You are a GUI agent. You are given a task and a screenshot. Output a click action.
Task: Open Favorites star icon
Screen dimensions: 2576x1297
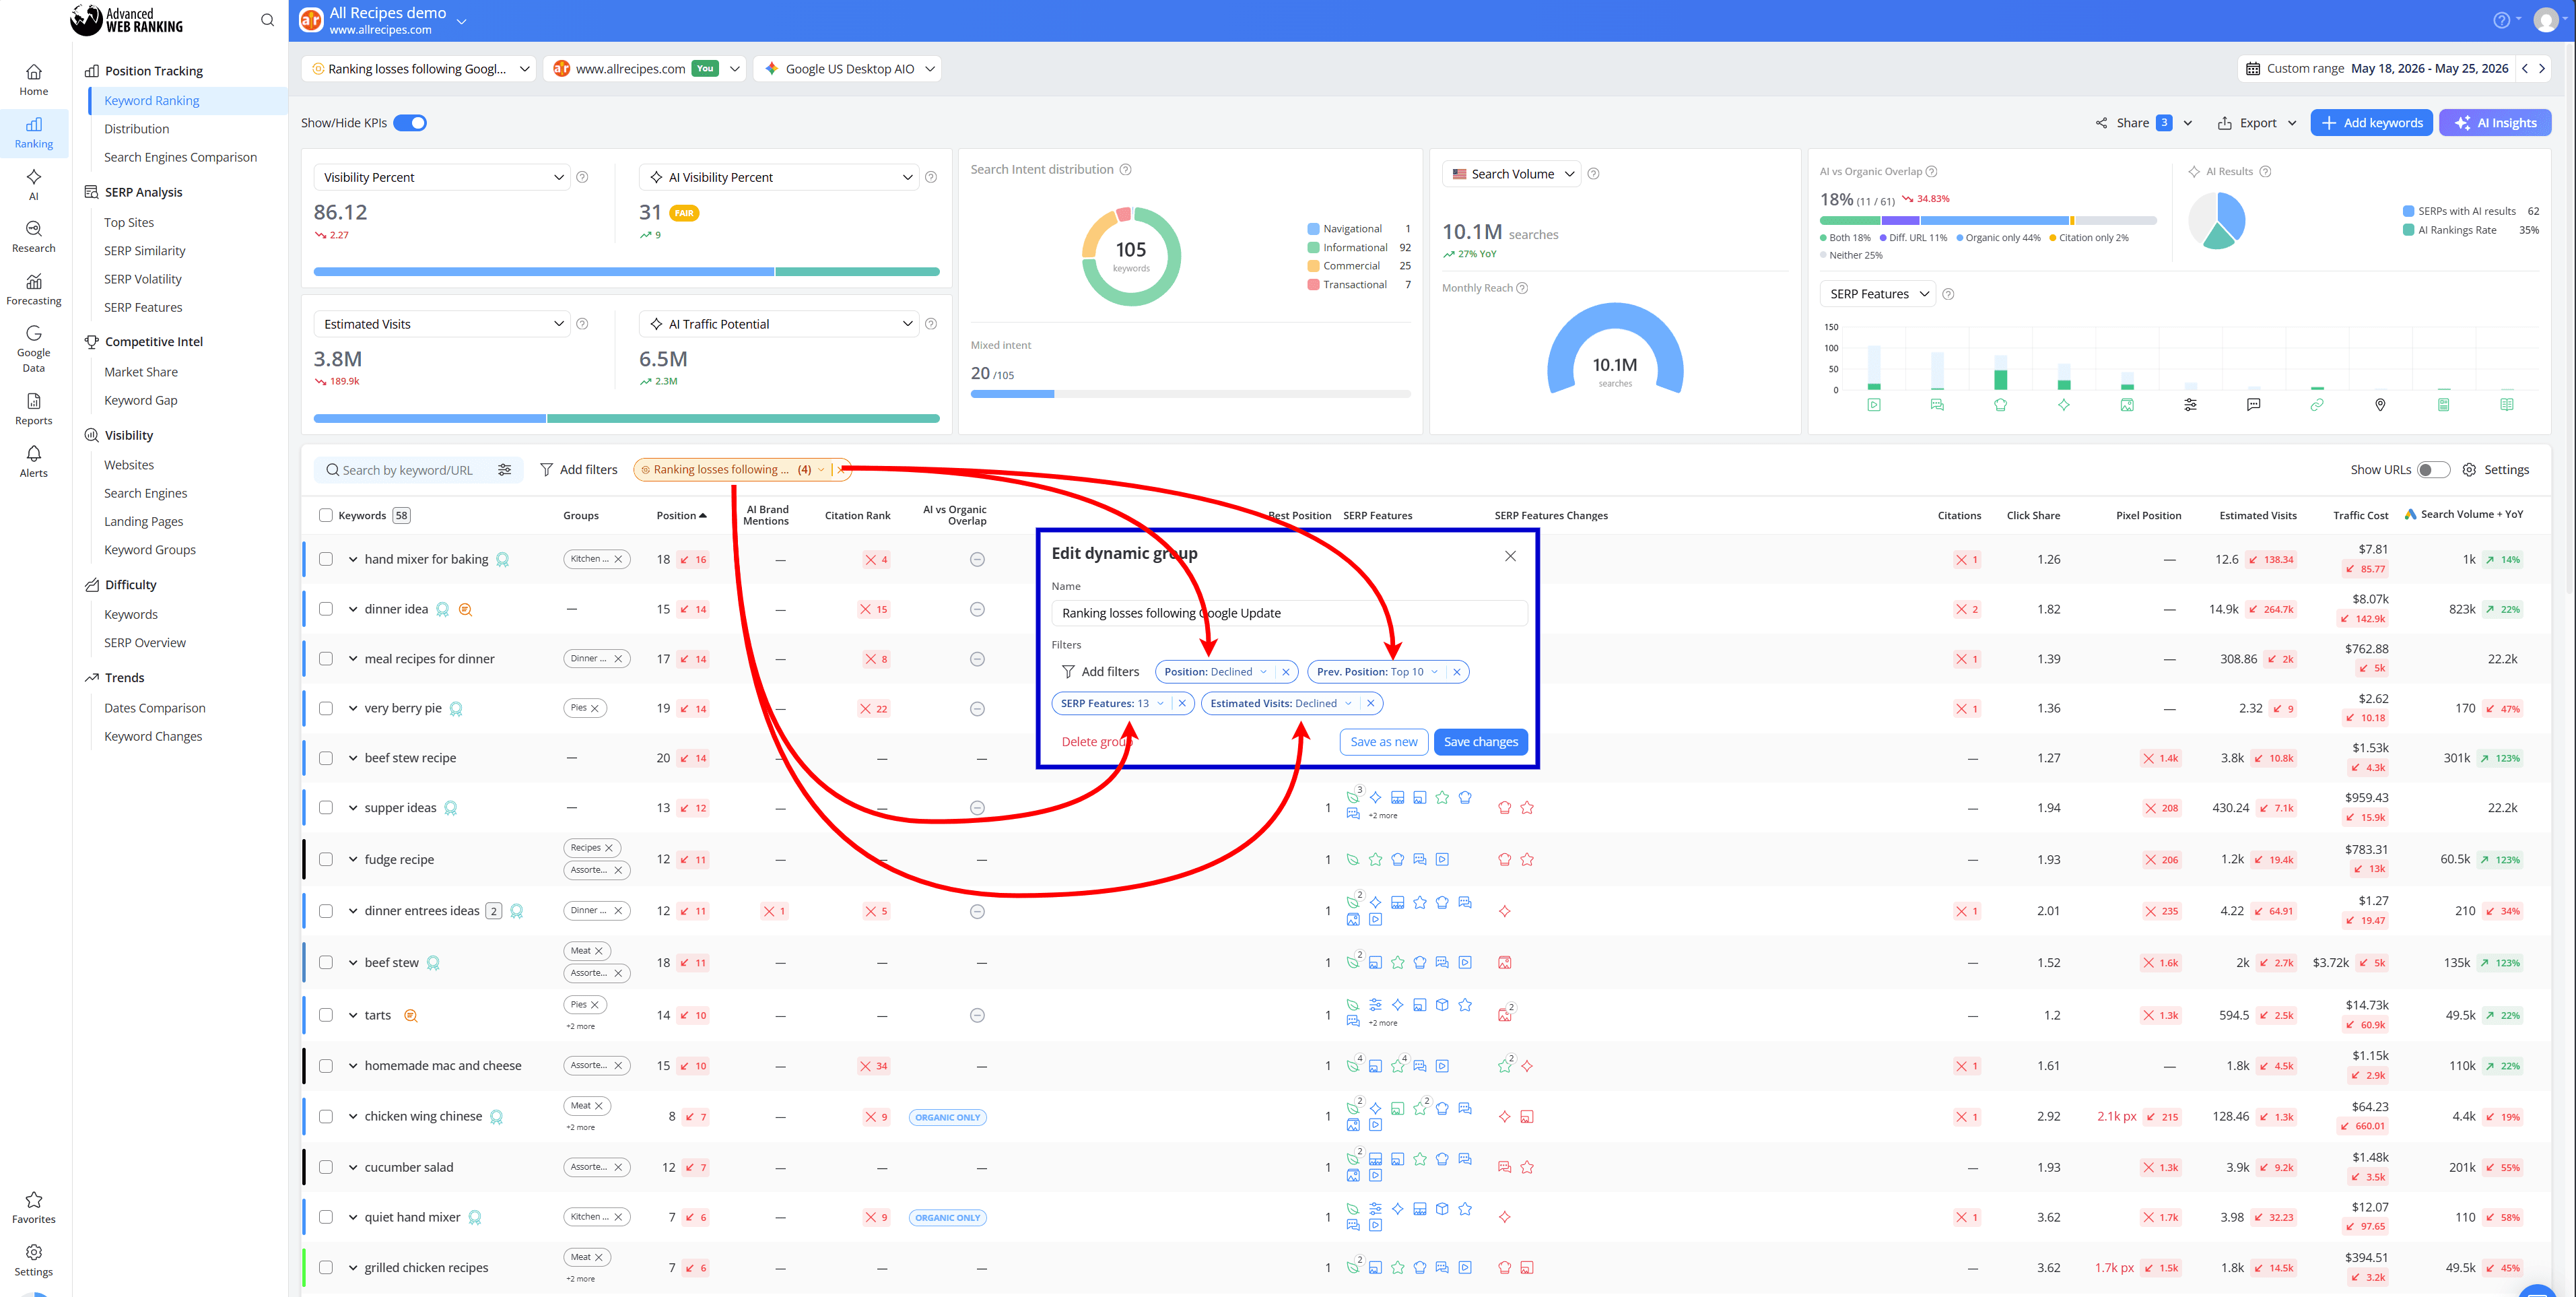point(34,1207)
